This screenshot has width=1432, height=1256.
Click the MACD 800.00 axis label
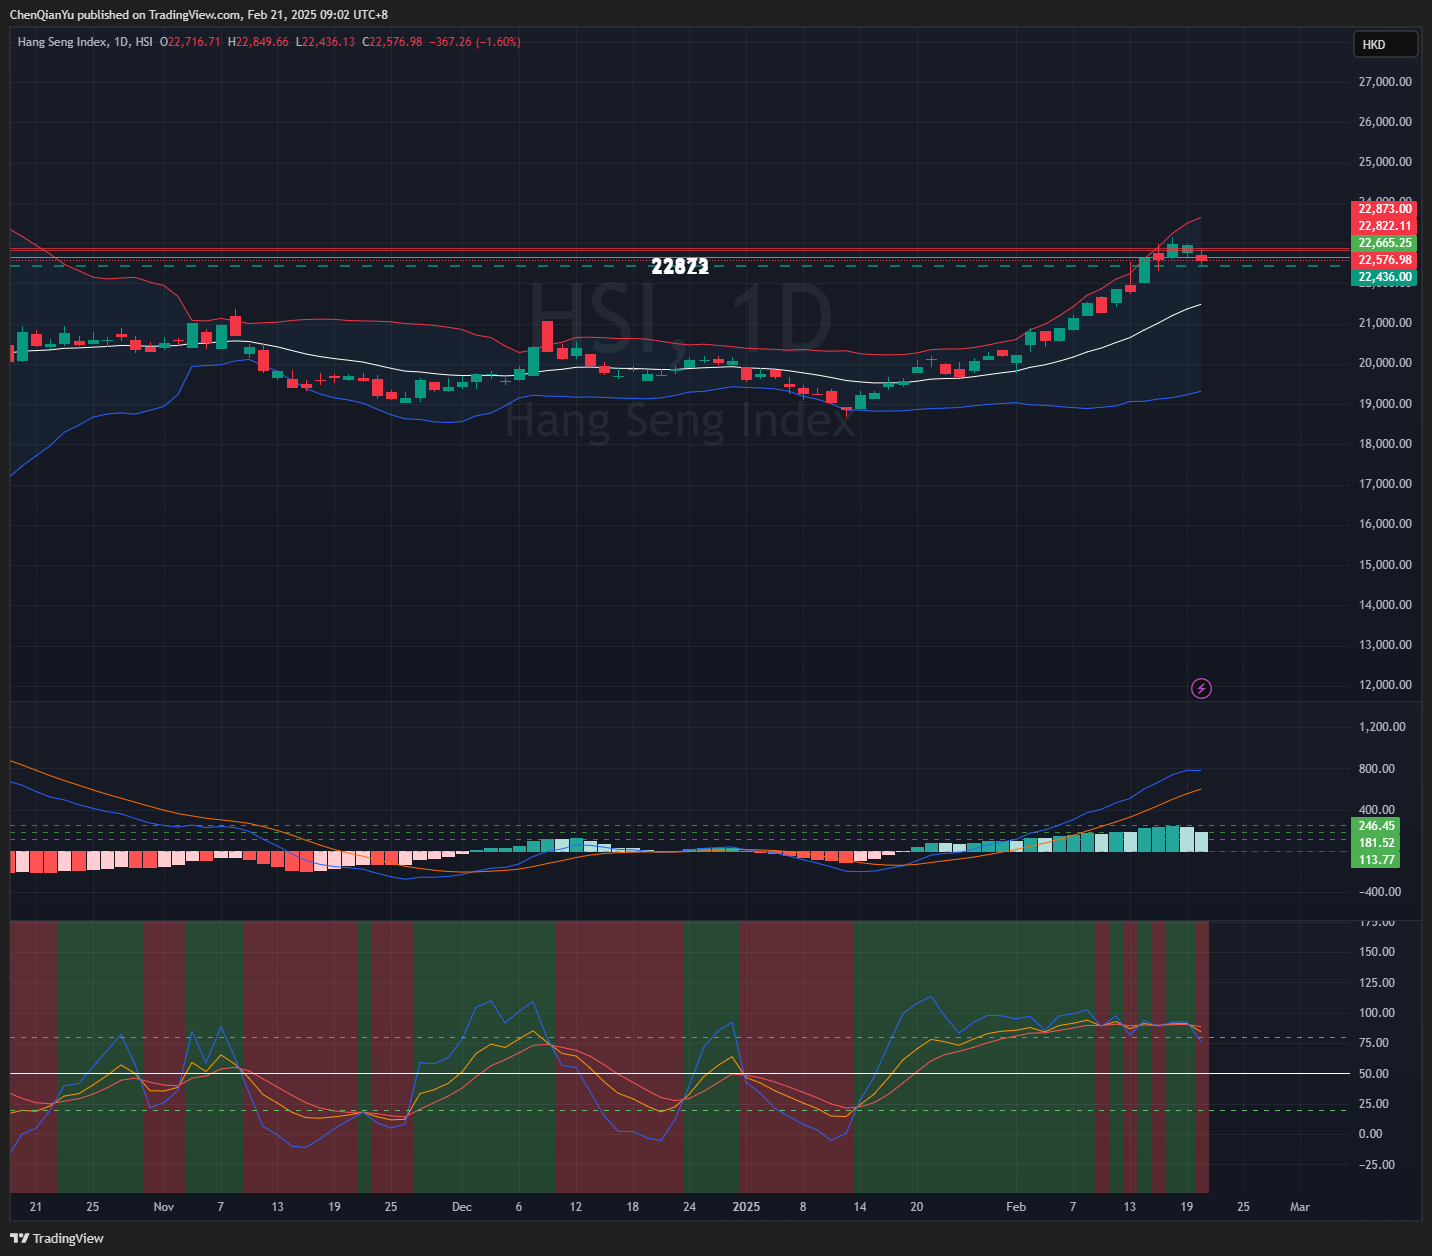pos(1377,769)
